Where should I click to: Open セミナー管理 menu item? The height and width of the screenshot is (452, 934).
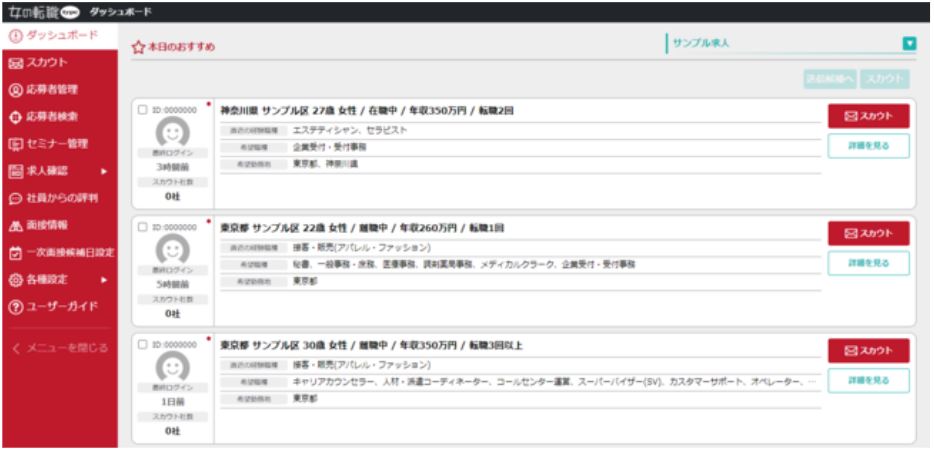coord(60,144)
